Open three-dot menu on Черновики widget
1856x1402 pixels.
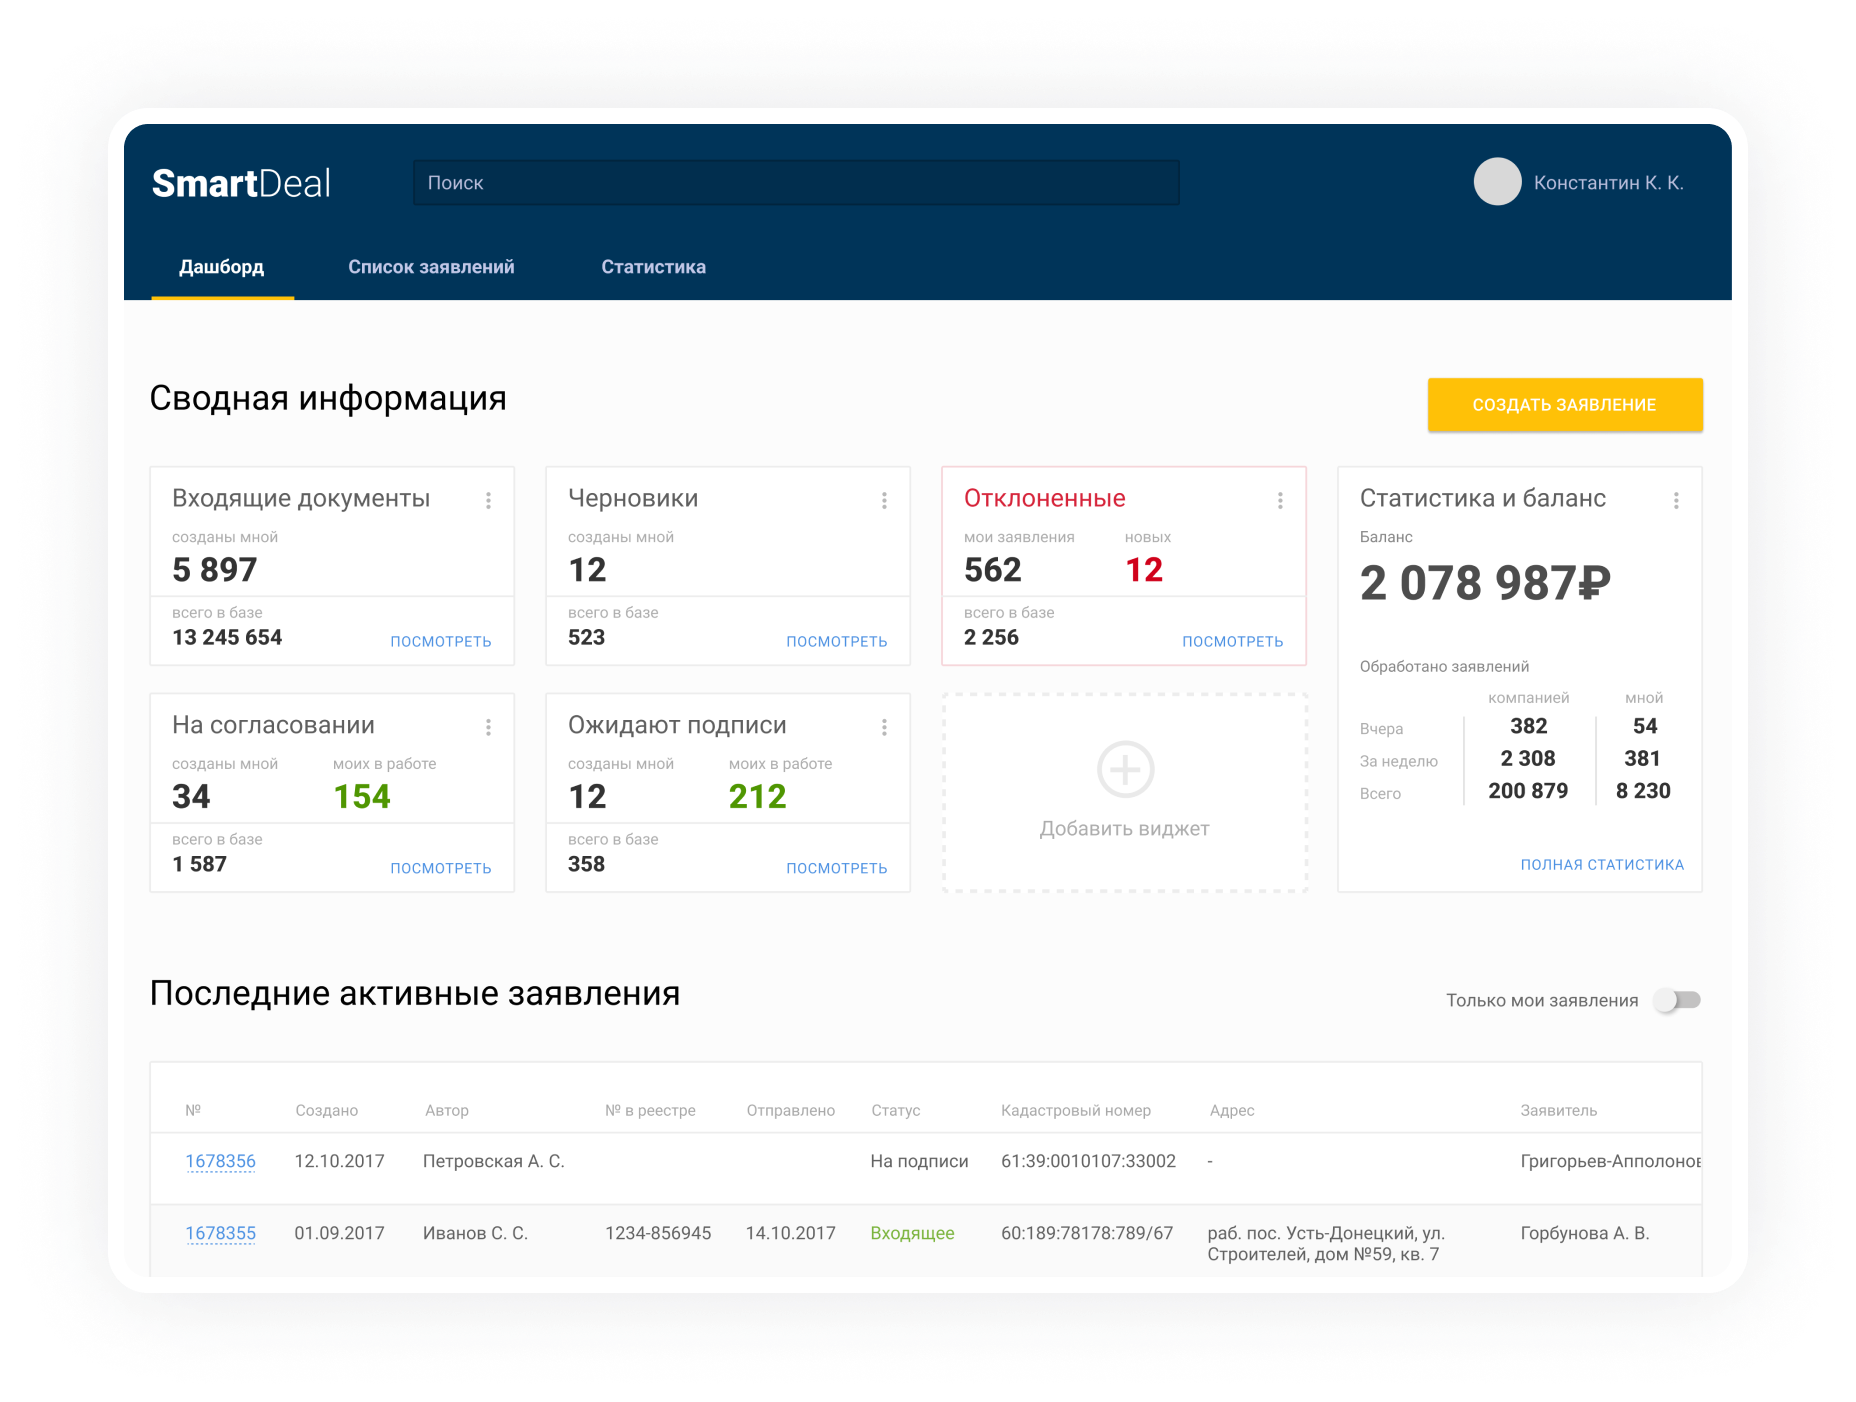(x=884, y=500)
